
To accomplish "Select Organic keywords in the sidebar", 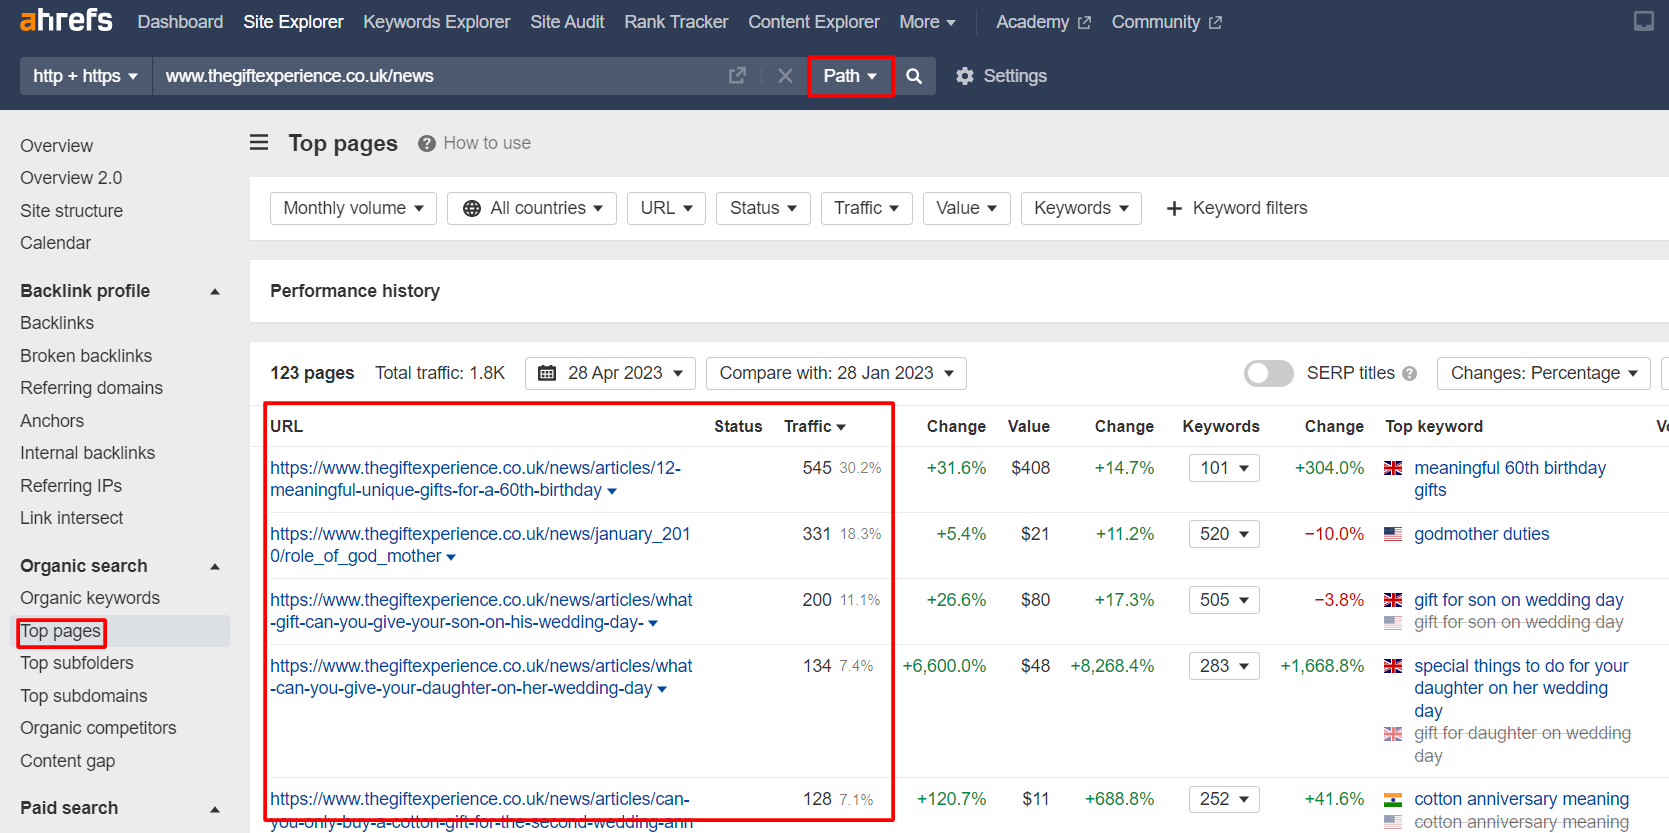I will (90, 598).
